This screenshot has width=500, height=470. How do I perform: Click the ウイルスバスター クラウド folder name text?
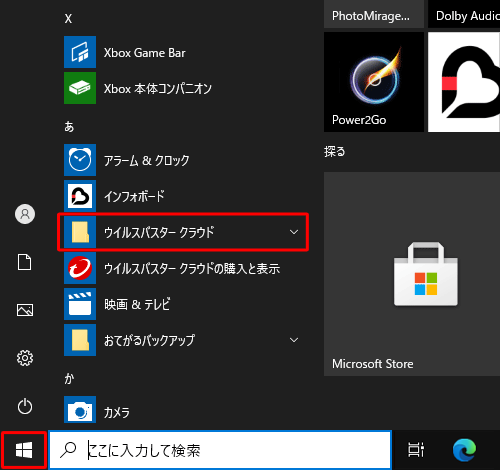coord(159,232)
